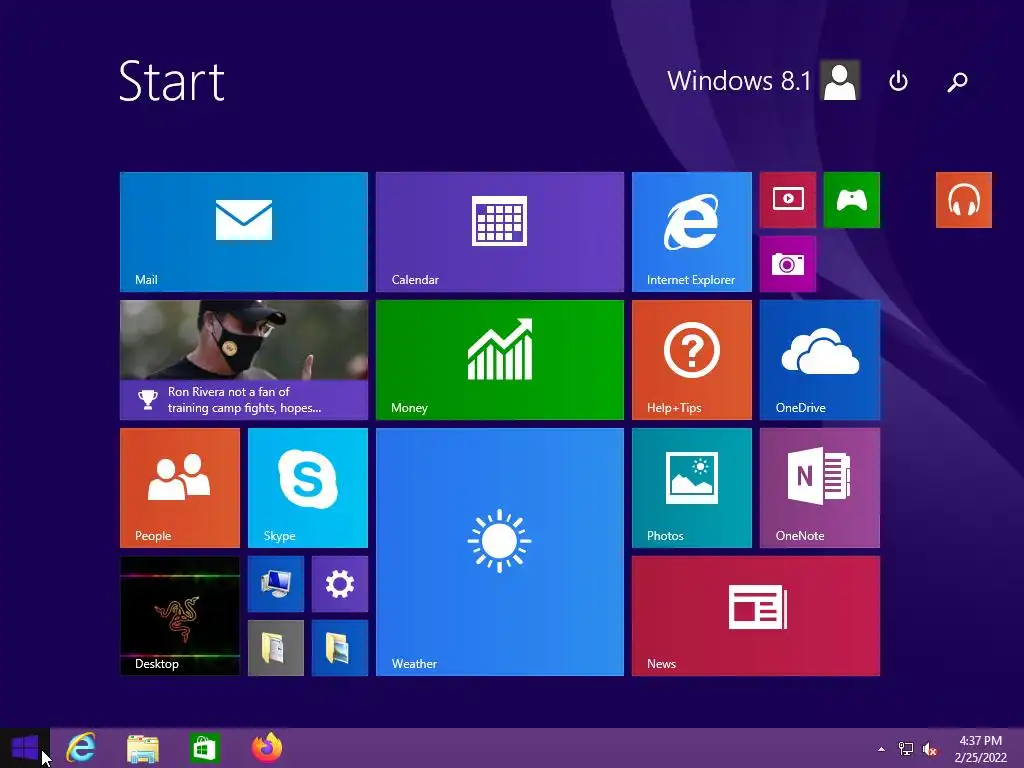
Task: Show hidden tray icons arrow
Action: [x=882, y=749]
